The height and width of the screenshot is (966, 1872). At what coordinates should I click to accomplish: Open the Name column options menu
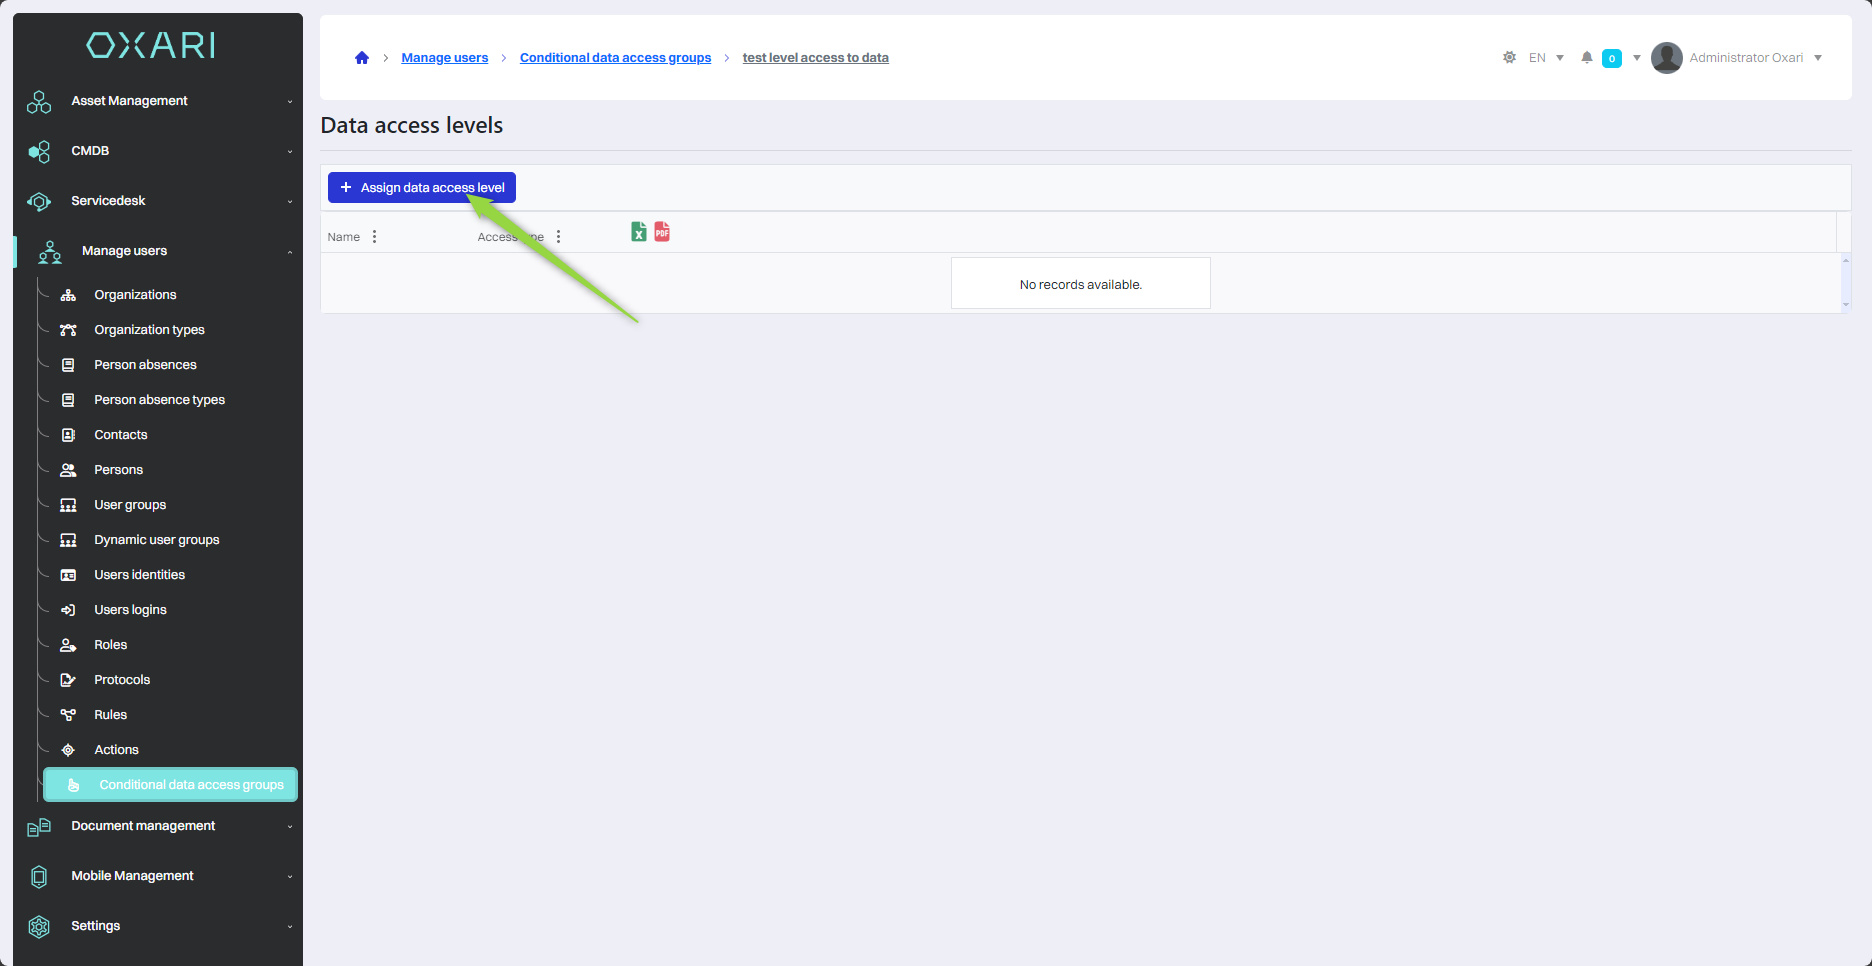375,237
